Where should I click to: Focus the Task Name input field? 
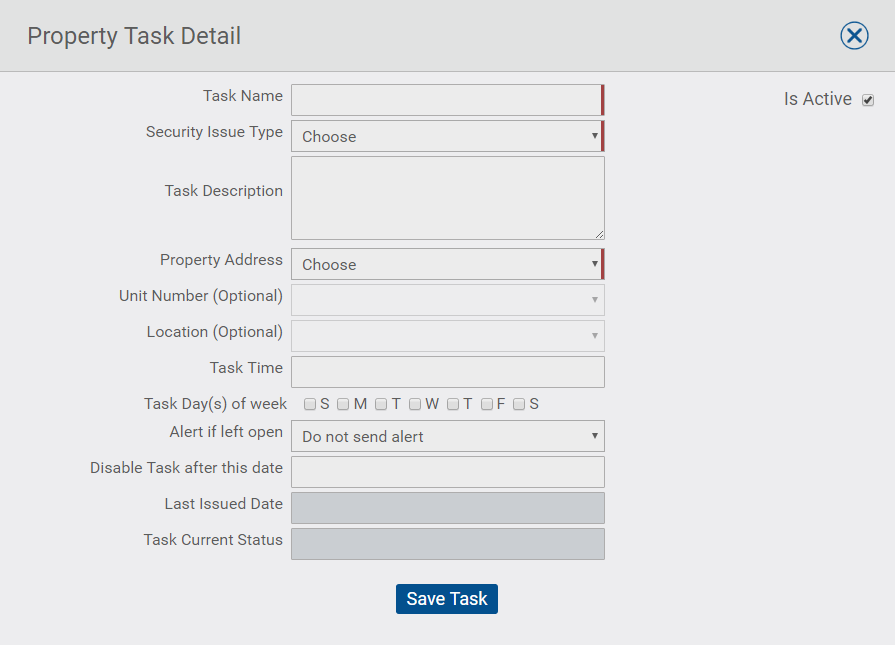(448, 100)
